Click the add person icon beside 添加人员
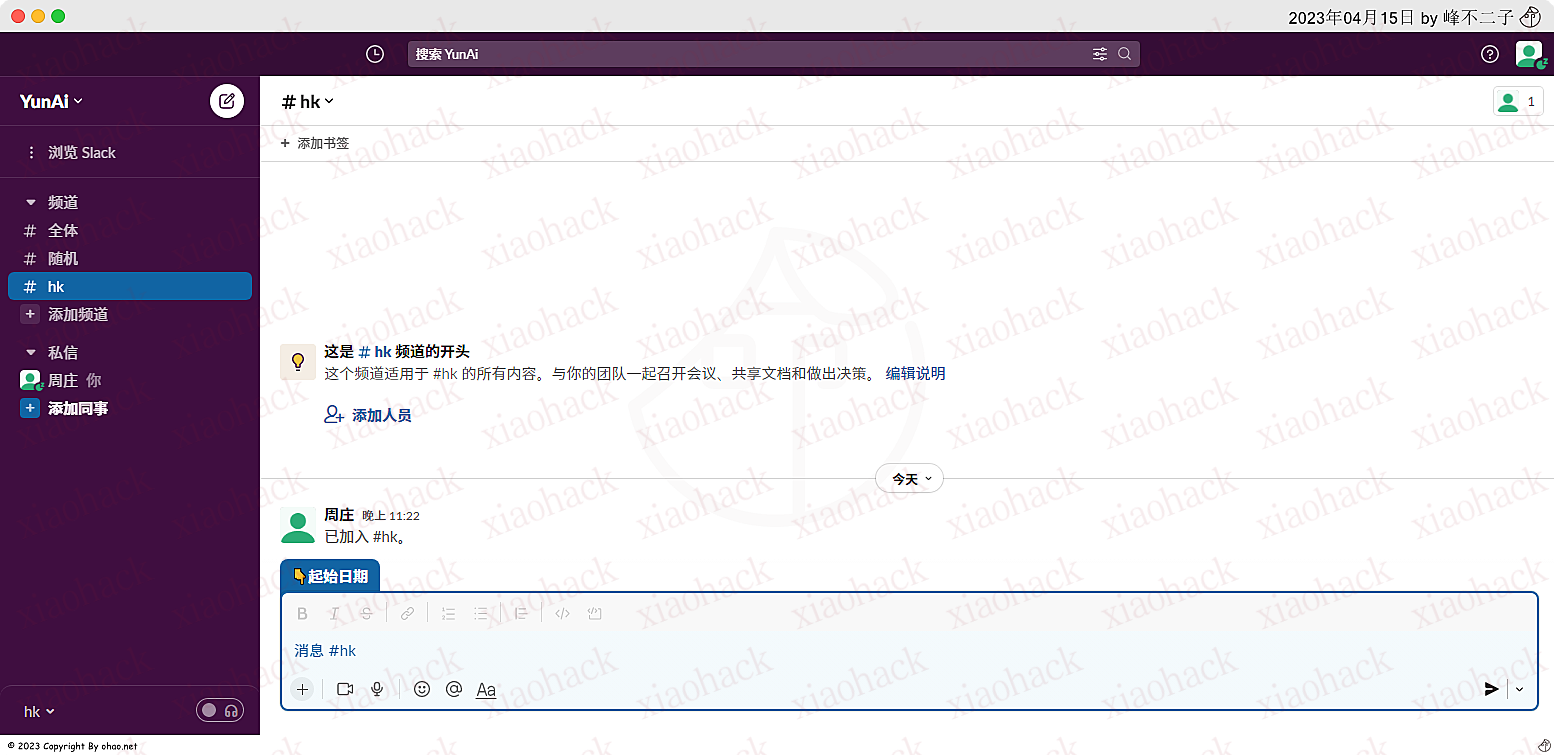Viewport: 1554px width, 755px height. (x=334, y=414)
